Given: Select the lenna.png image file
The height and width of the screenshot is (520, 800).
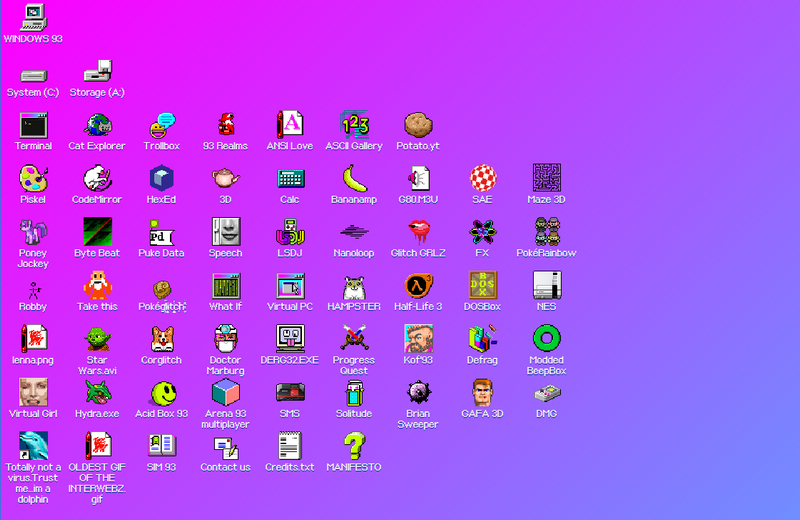Looking at the screenshot, I should pyautogui.click(x=33, y=339).
